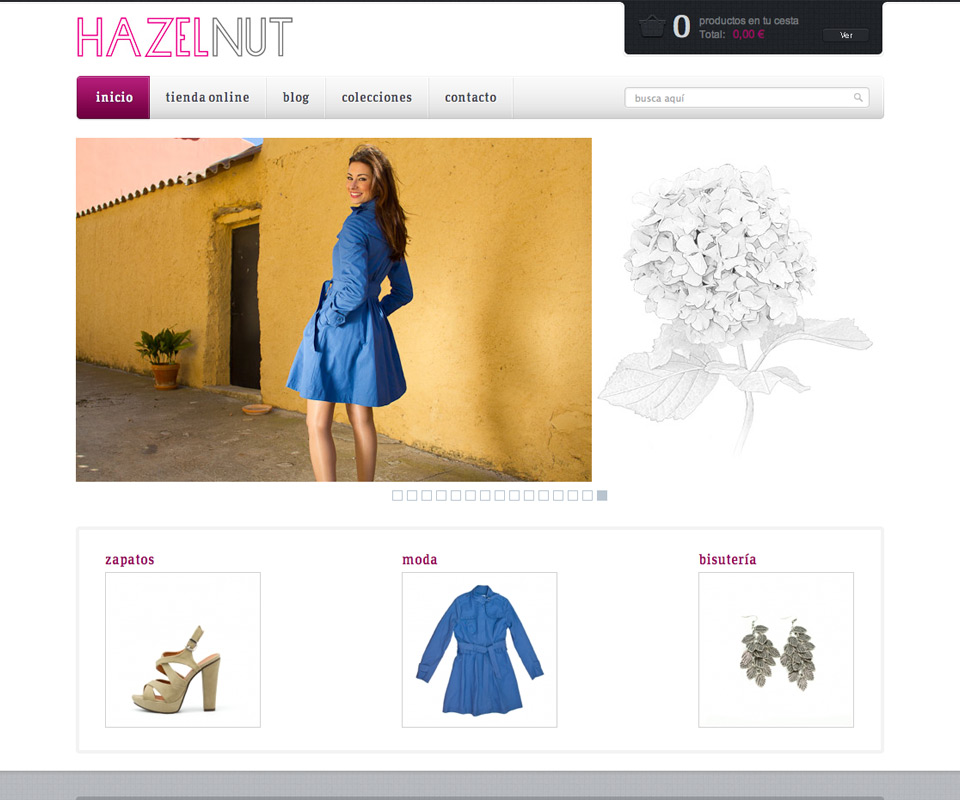Open the colecciones menu item

(377, 98)
